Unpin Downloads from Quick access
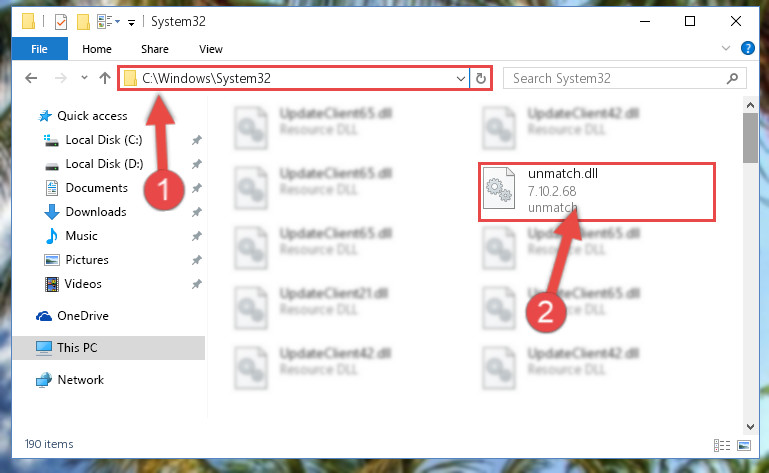 point(197,212)
